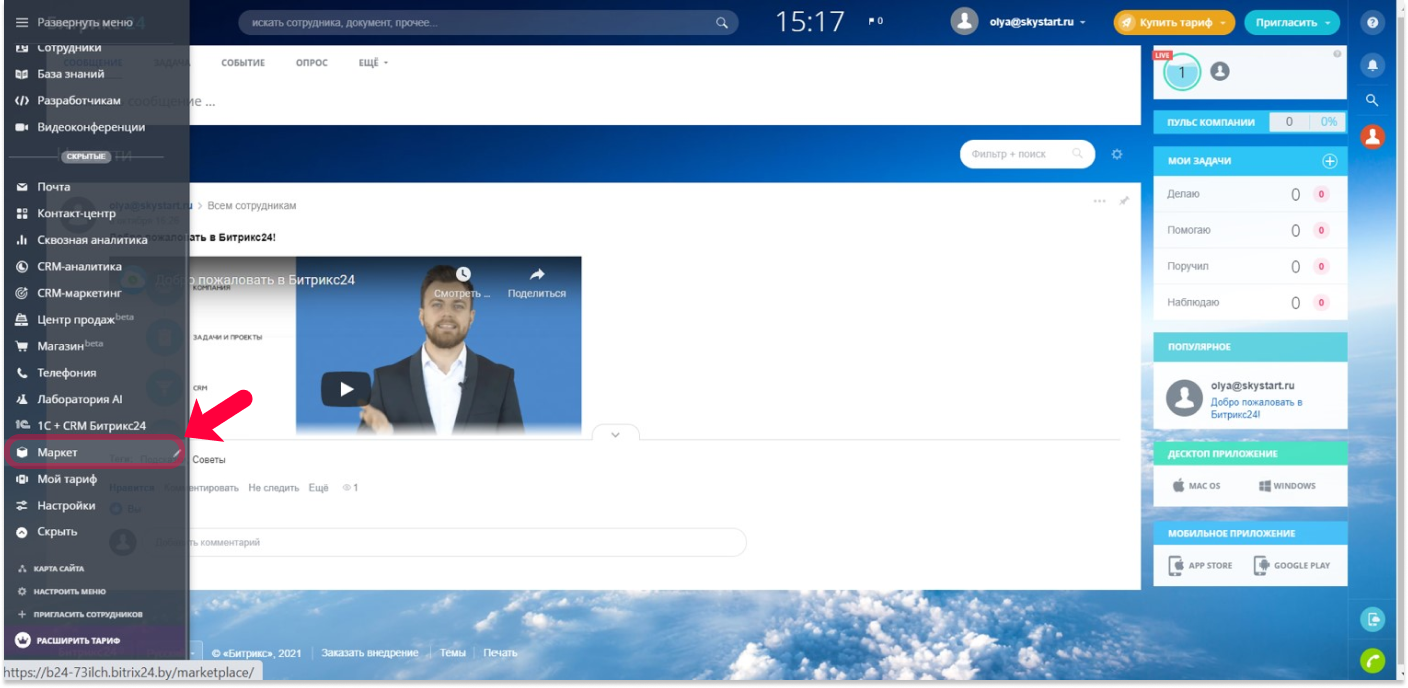Click the Сквозная аналитика chart icon

pyautogui.click(x=22, y=240)
